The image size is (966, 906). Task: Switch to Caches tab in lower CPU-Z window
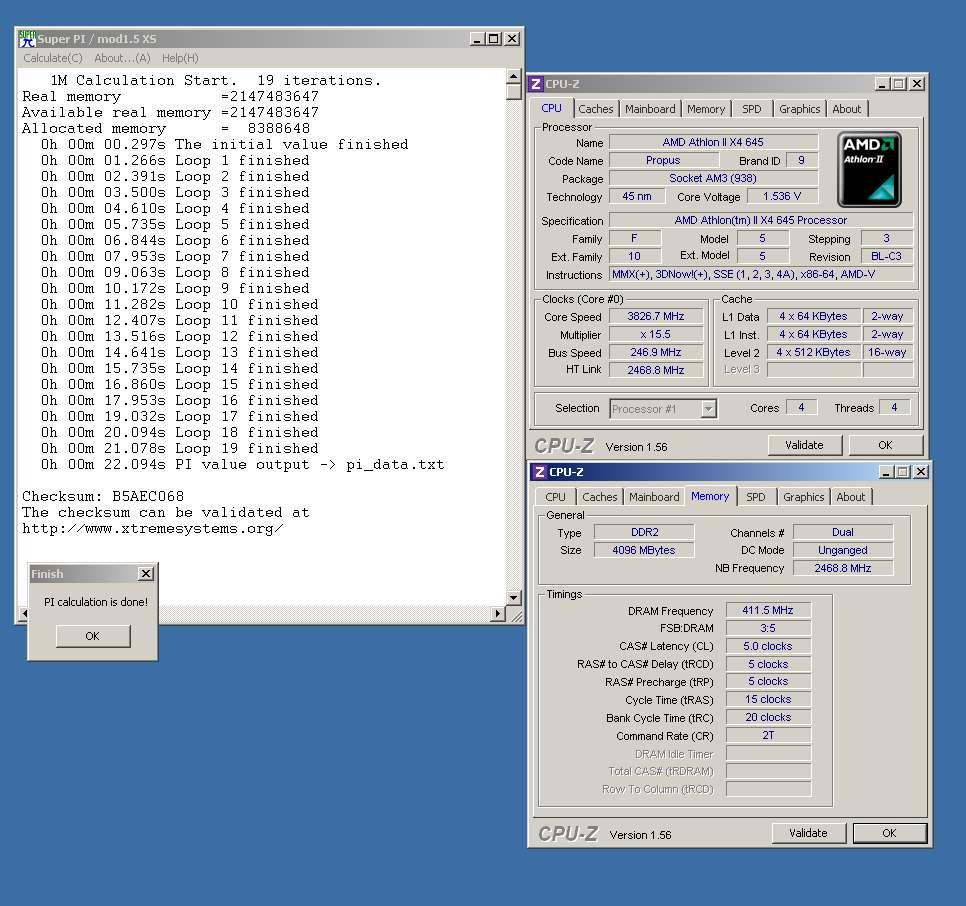click(x=599, y=497)
